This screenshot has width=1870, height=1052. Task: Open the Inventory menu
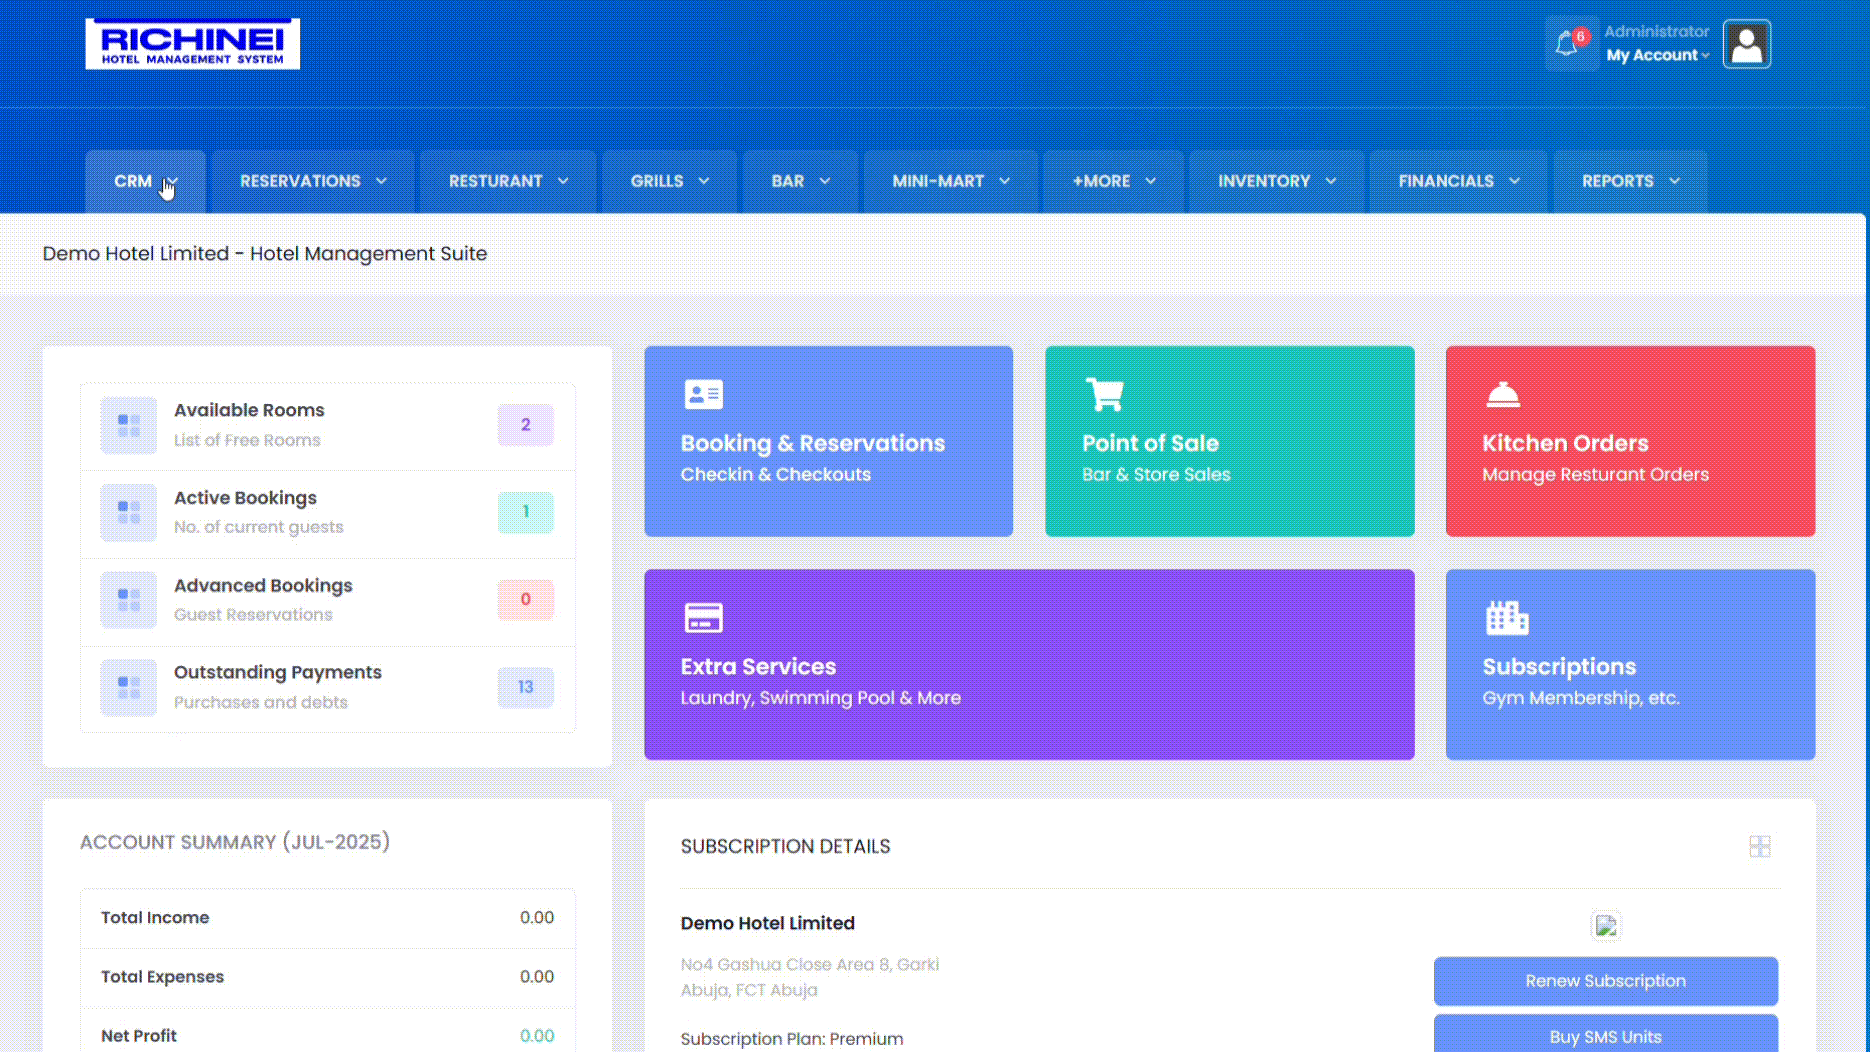pos(1276,181)
